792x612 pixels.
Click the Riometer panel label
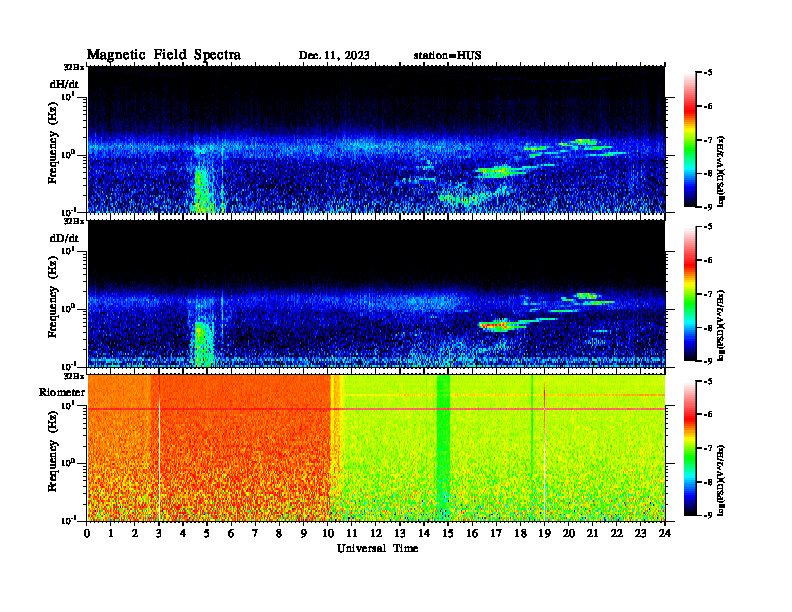(x=62, y=392)
